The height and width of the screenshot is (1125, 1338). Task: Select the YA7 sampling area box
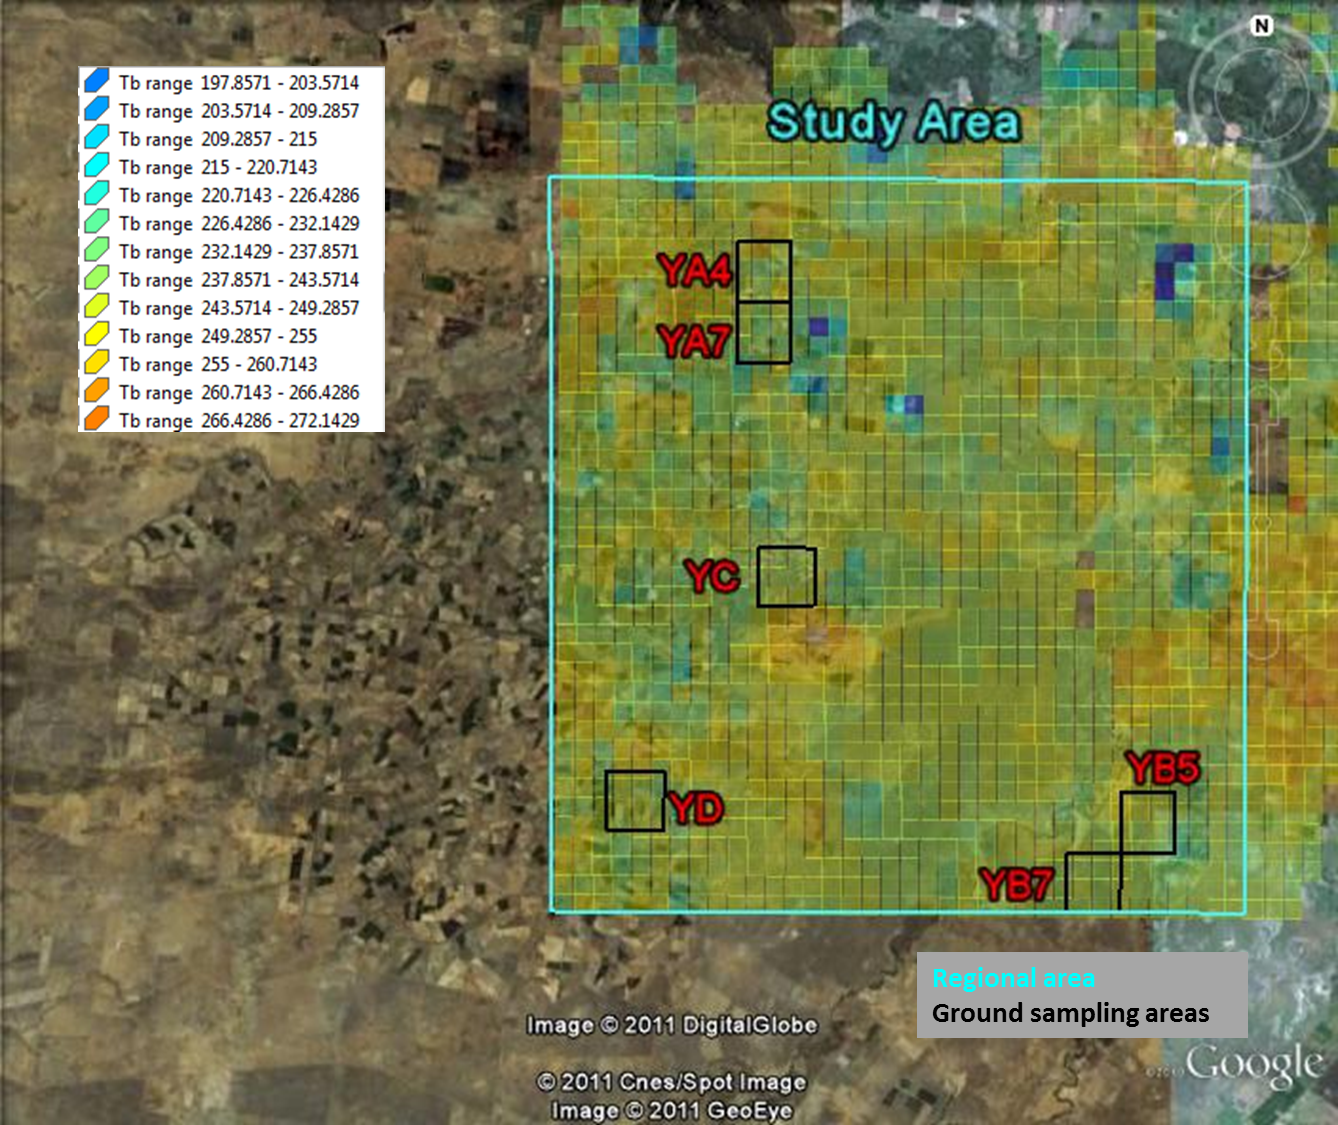(764, 333)
